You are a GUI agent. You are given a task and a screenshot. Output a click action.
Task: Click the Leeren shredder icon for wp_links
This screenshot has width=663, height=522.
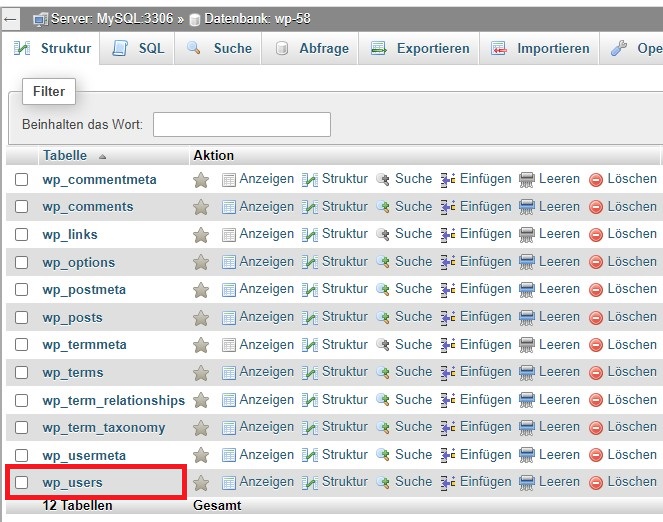pos(527,235)
